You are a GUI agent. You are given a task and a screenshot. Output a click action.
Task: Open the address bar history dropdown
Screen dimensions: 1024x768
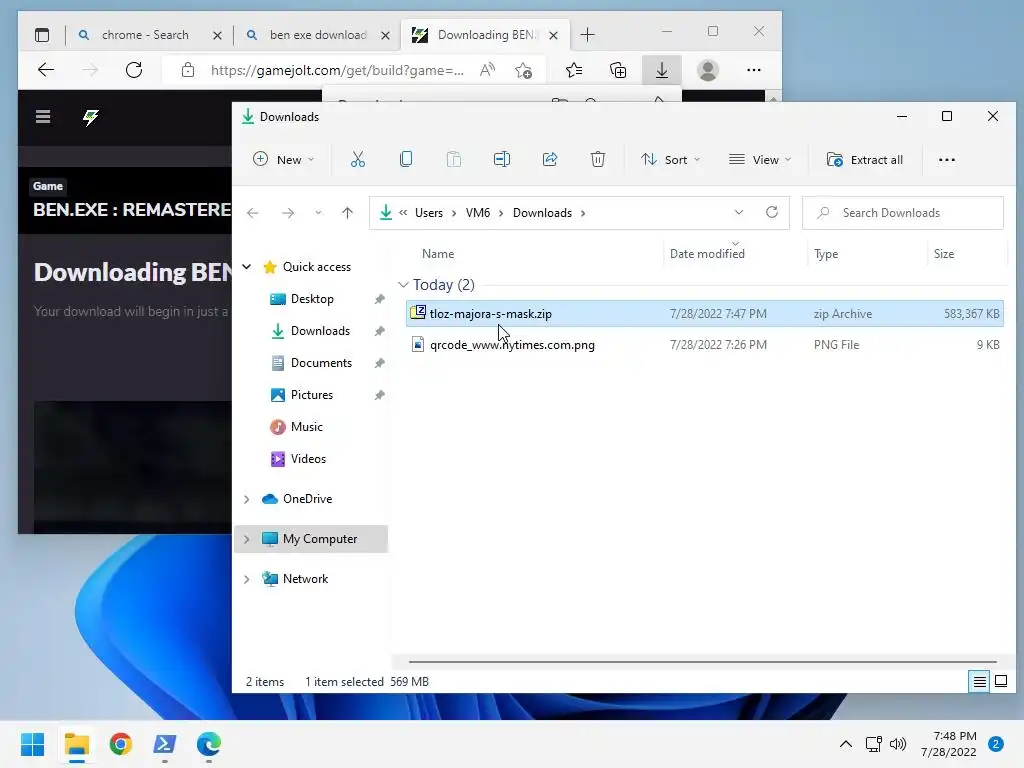pyautogui.click(x=739, y=212)
